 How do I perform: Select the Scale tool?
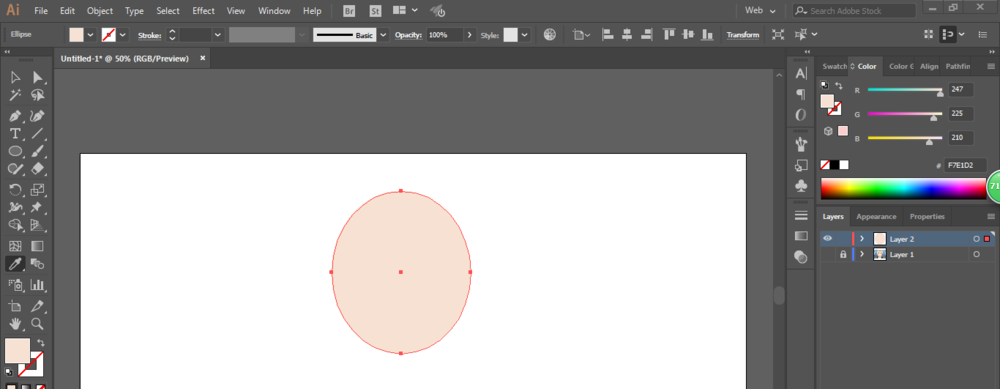coord(37,190)
